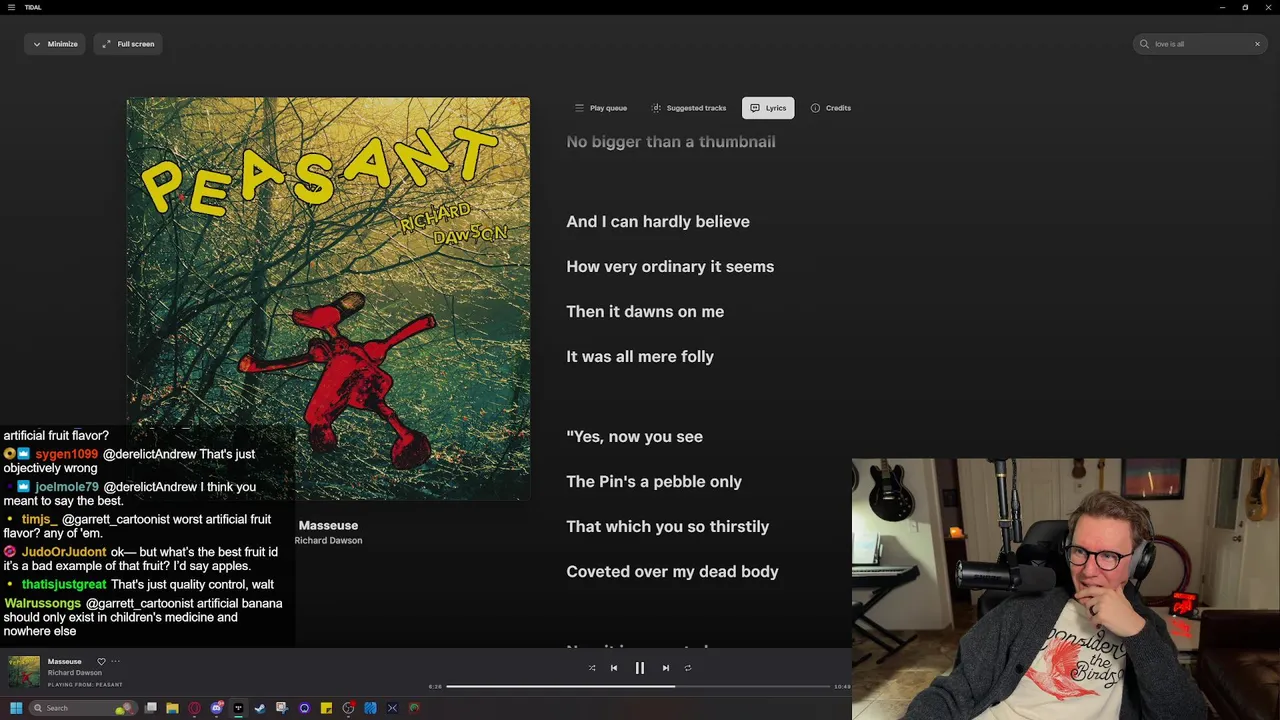Image resolution: width=1280 pixels, height=720 pixels.
Task: Open Opera browser from taskbar
Action: click(195, 708)
